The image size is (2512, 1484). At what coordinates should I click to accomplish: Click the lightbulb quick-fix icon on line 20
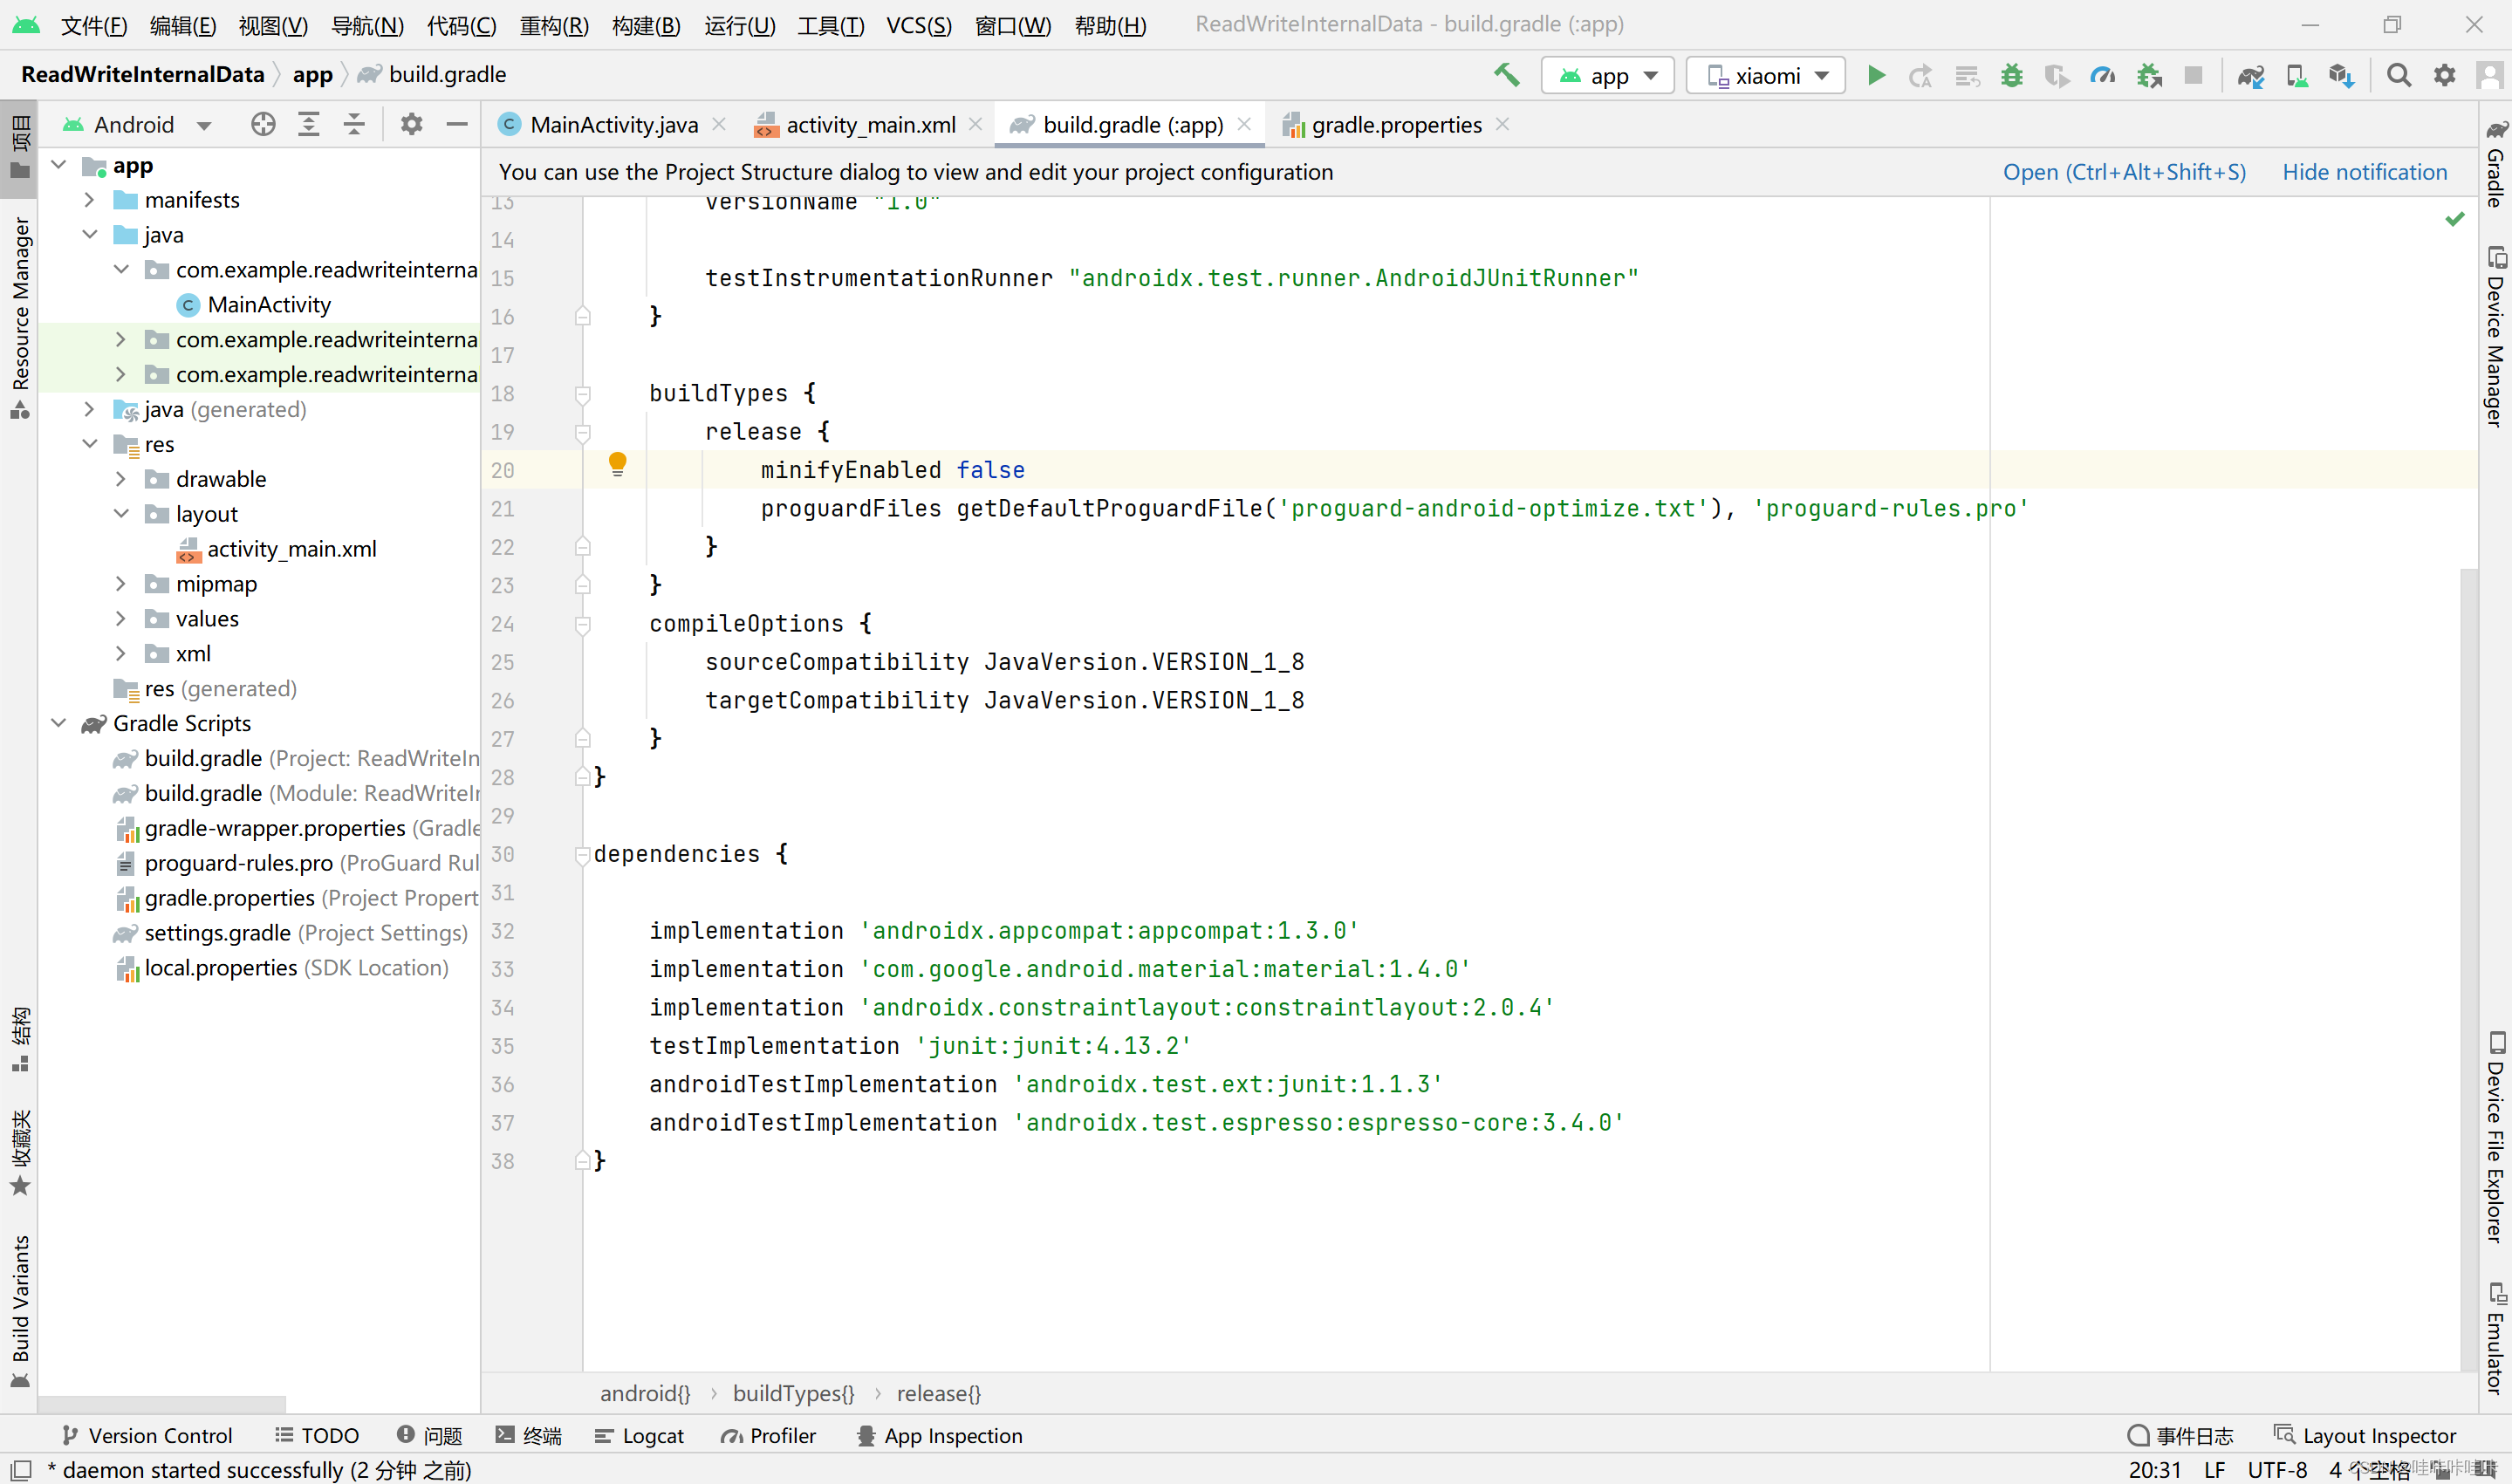617,463
